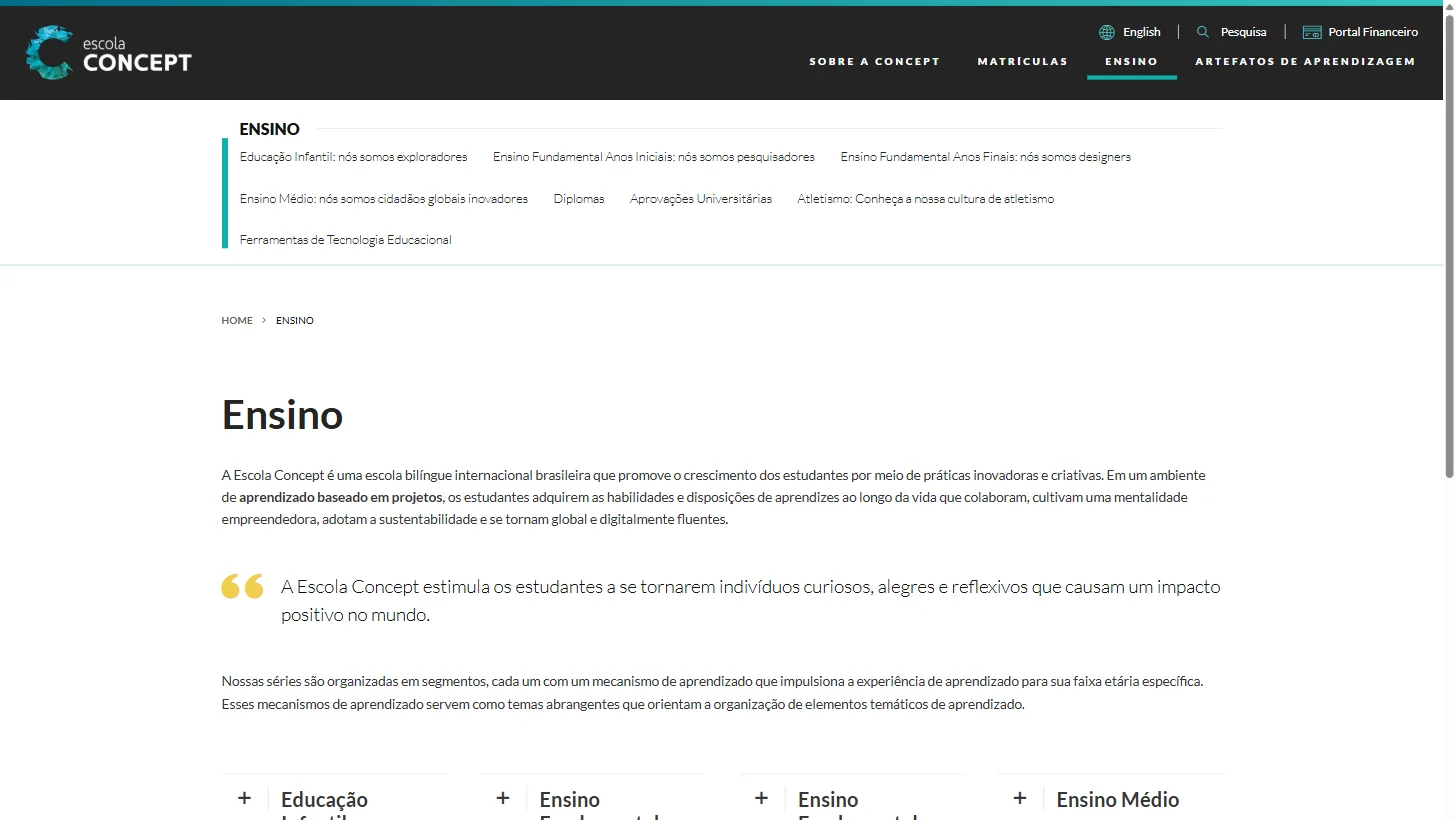Screen dimensions: 1456x820
Task: Expand the Ensino Médio section plus icon
Action: coord(1020,798)
